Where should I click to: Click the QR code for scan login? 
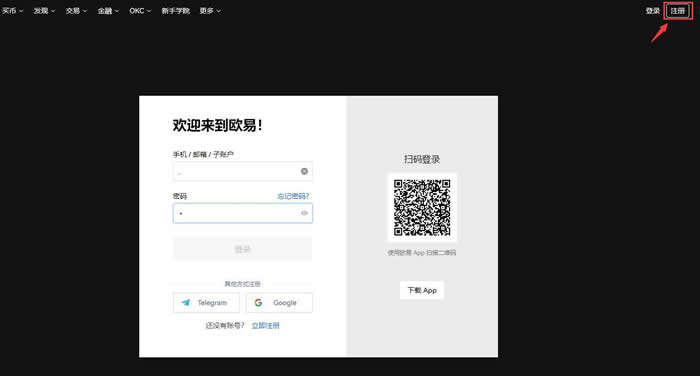422,208
